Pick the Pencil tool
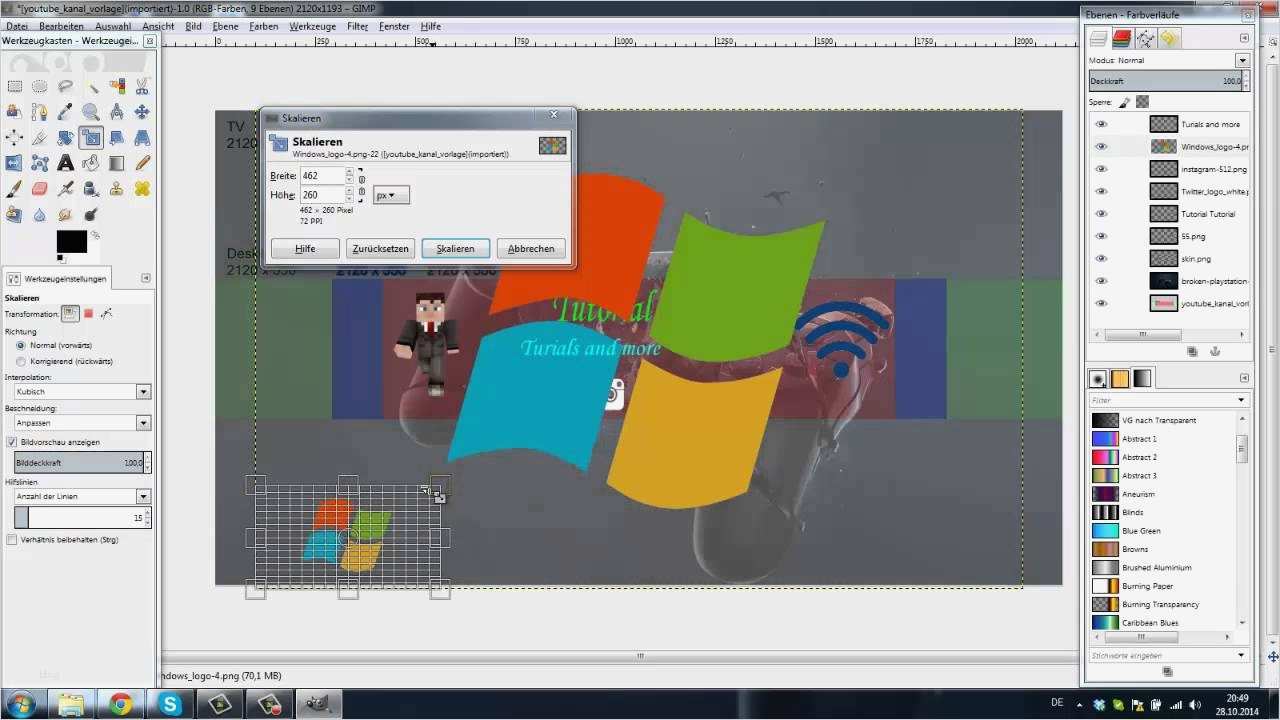This screenshot has height=720, width=1280. coord(142,163)
